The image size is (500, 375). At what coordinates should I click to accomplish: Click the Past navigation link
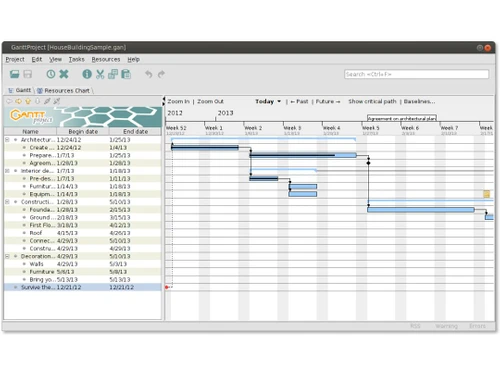click(x=299, y=101)
